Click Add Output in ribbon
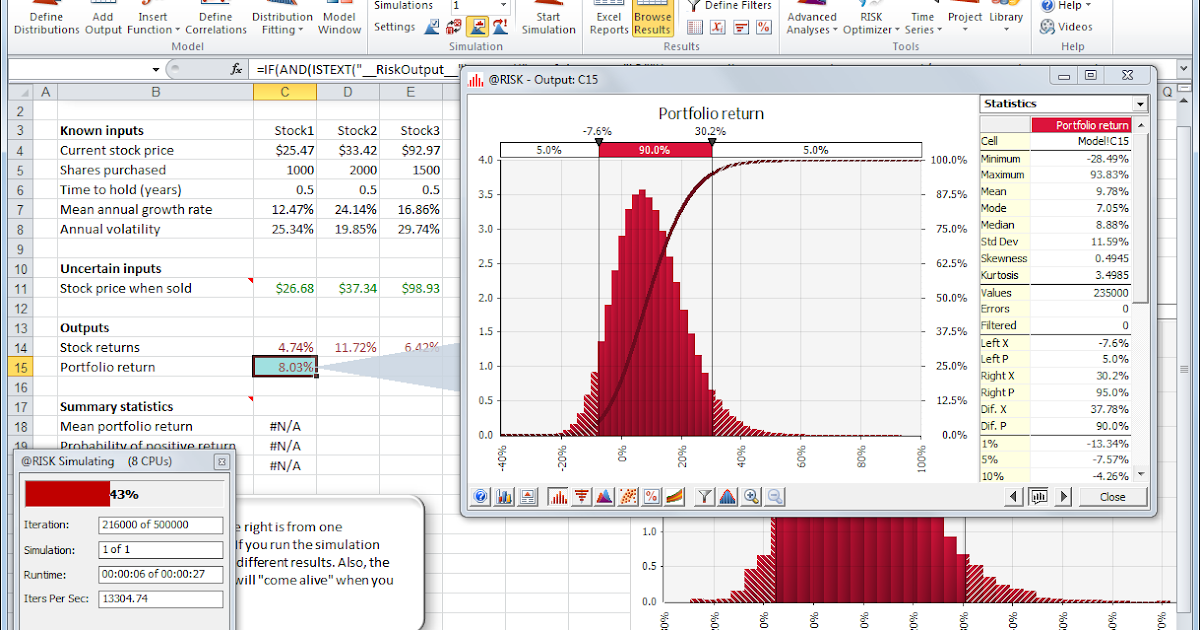 pyautogui.click(x=103, y=20)
